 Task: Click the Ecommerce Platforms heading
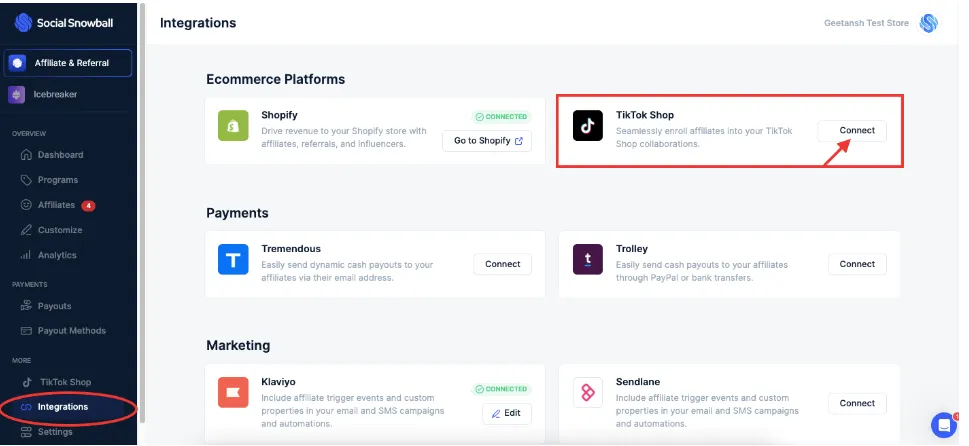(x=276, y=79)
